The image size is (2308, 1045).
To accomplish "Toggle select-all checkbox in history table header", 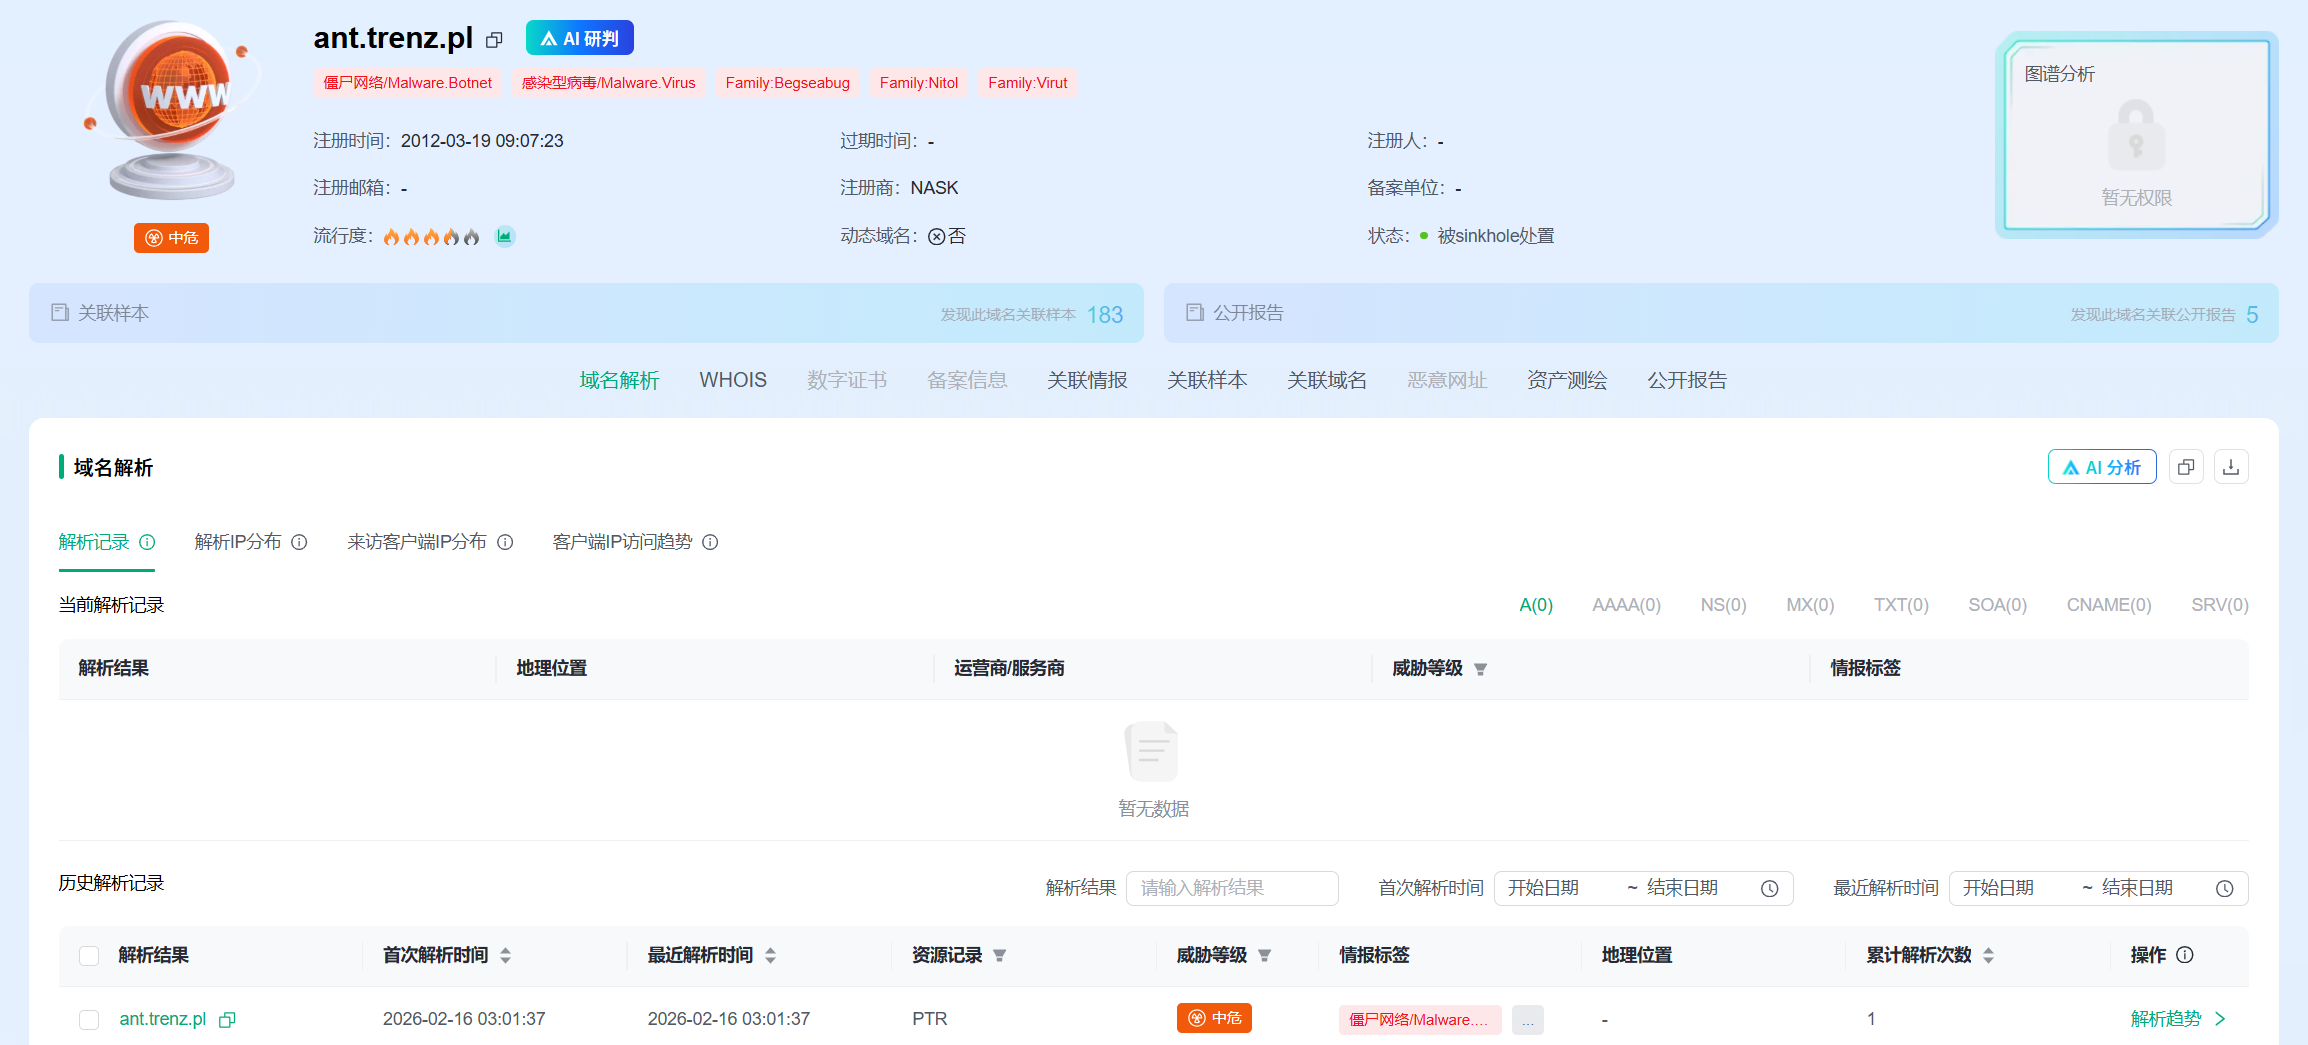I will (89, 955).
